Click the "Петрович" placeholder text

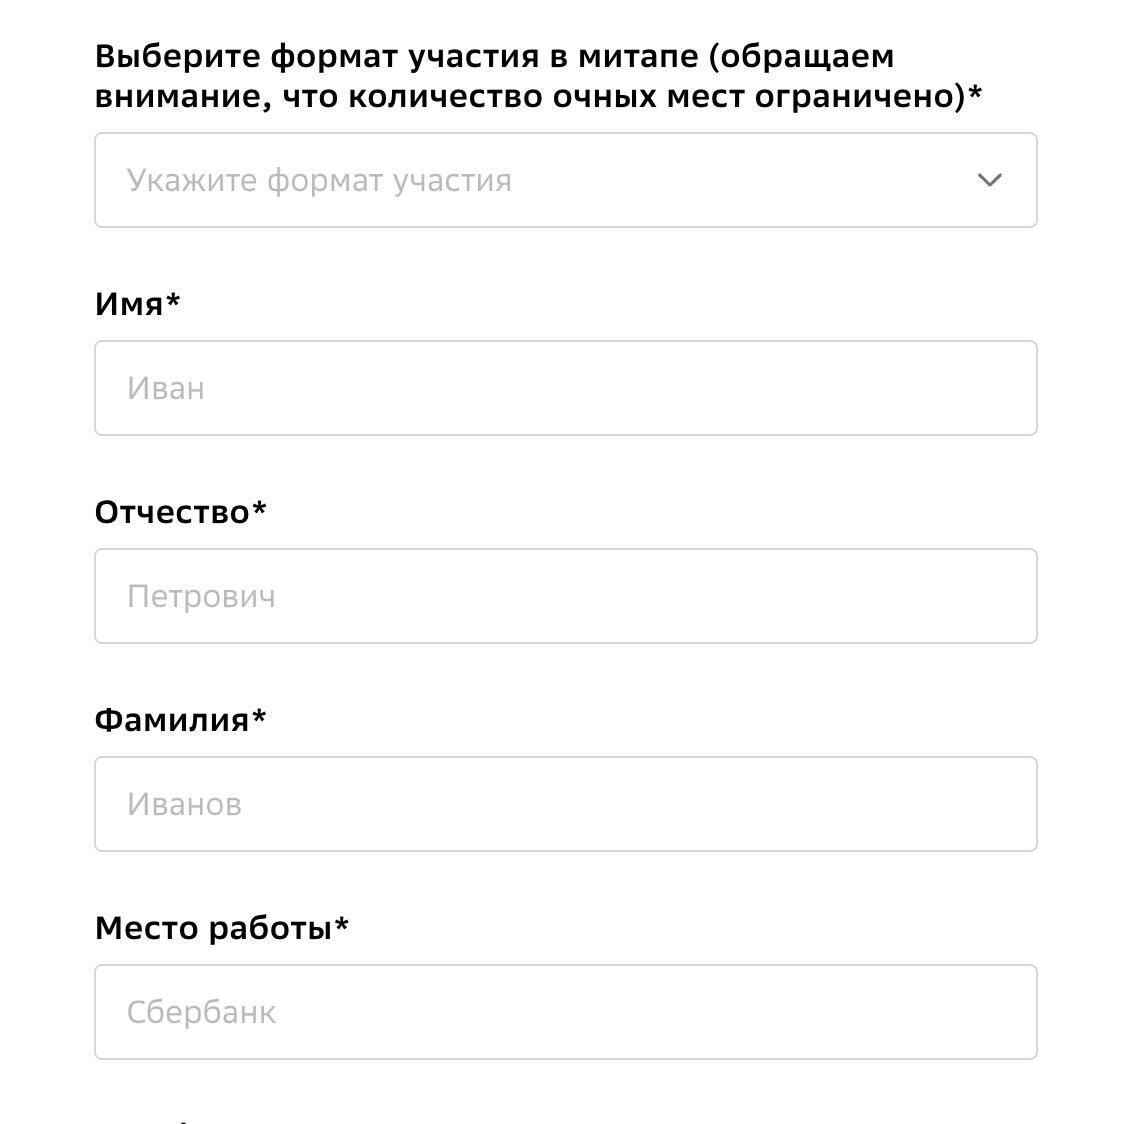click(201, 597)
